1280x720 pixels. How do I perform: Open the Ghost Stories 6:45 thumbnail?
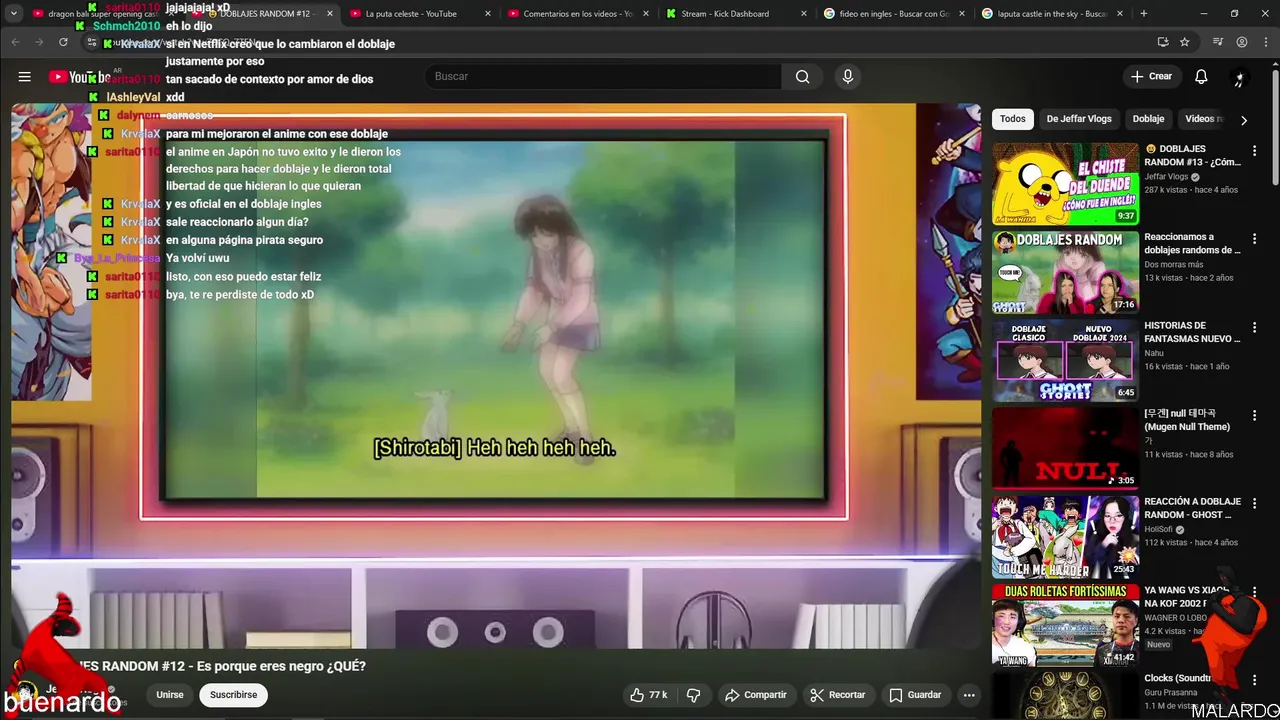pyautogui.click(x=1065, y=360)
